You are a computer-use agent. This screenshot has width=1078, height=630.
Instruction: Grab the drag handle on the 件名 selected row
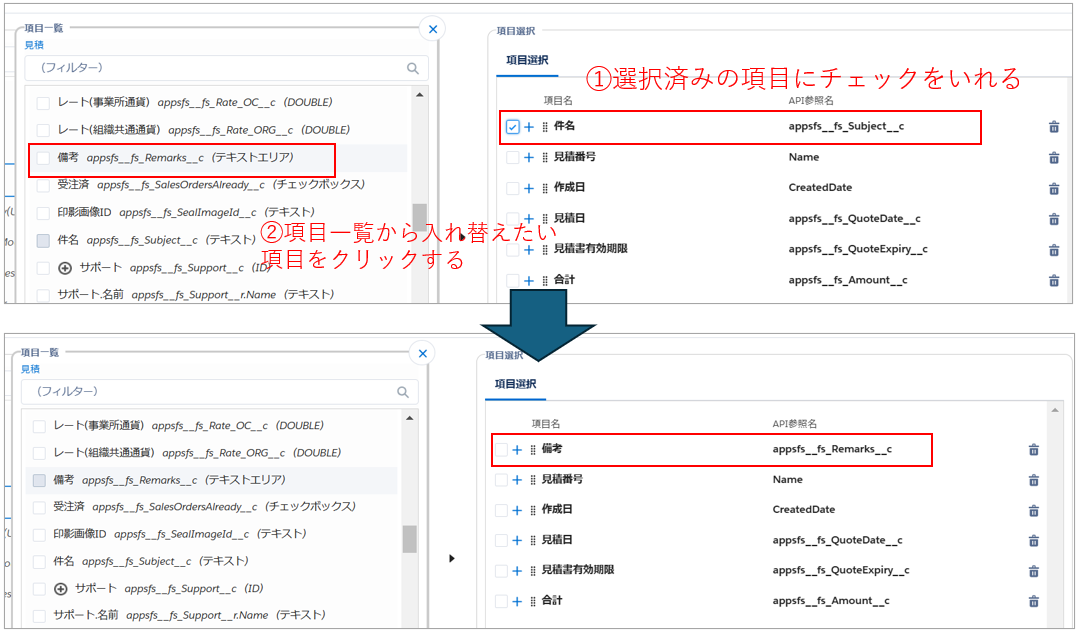[x=544, y=127]
